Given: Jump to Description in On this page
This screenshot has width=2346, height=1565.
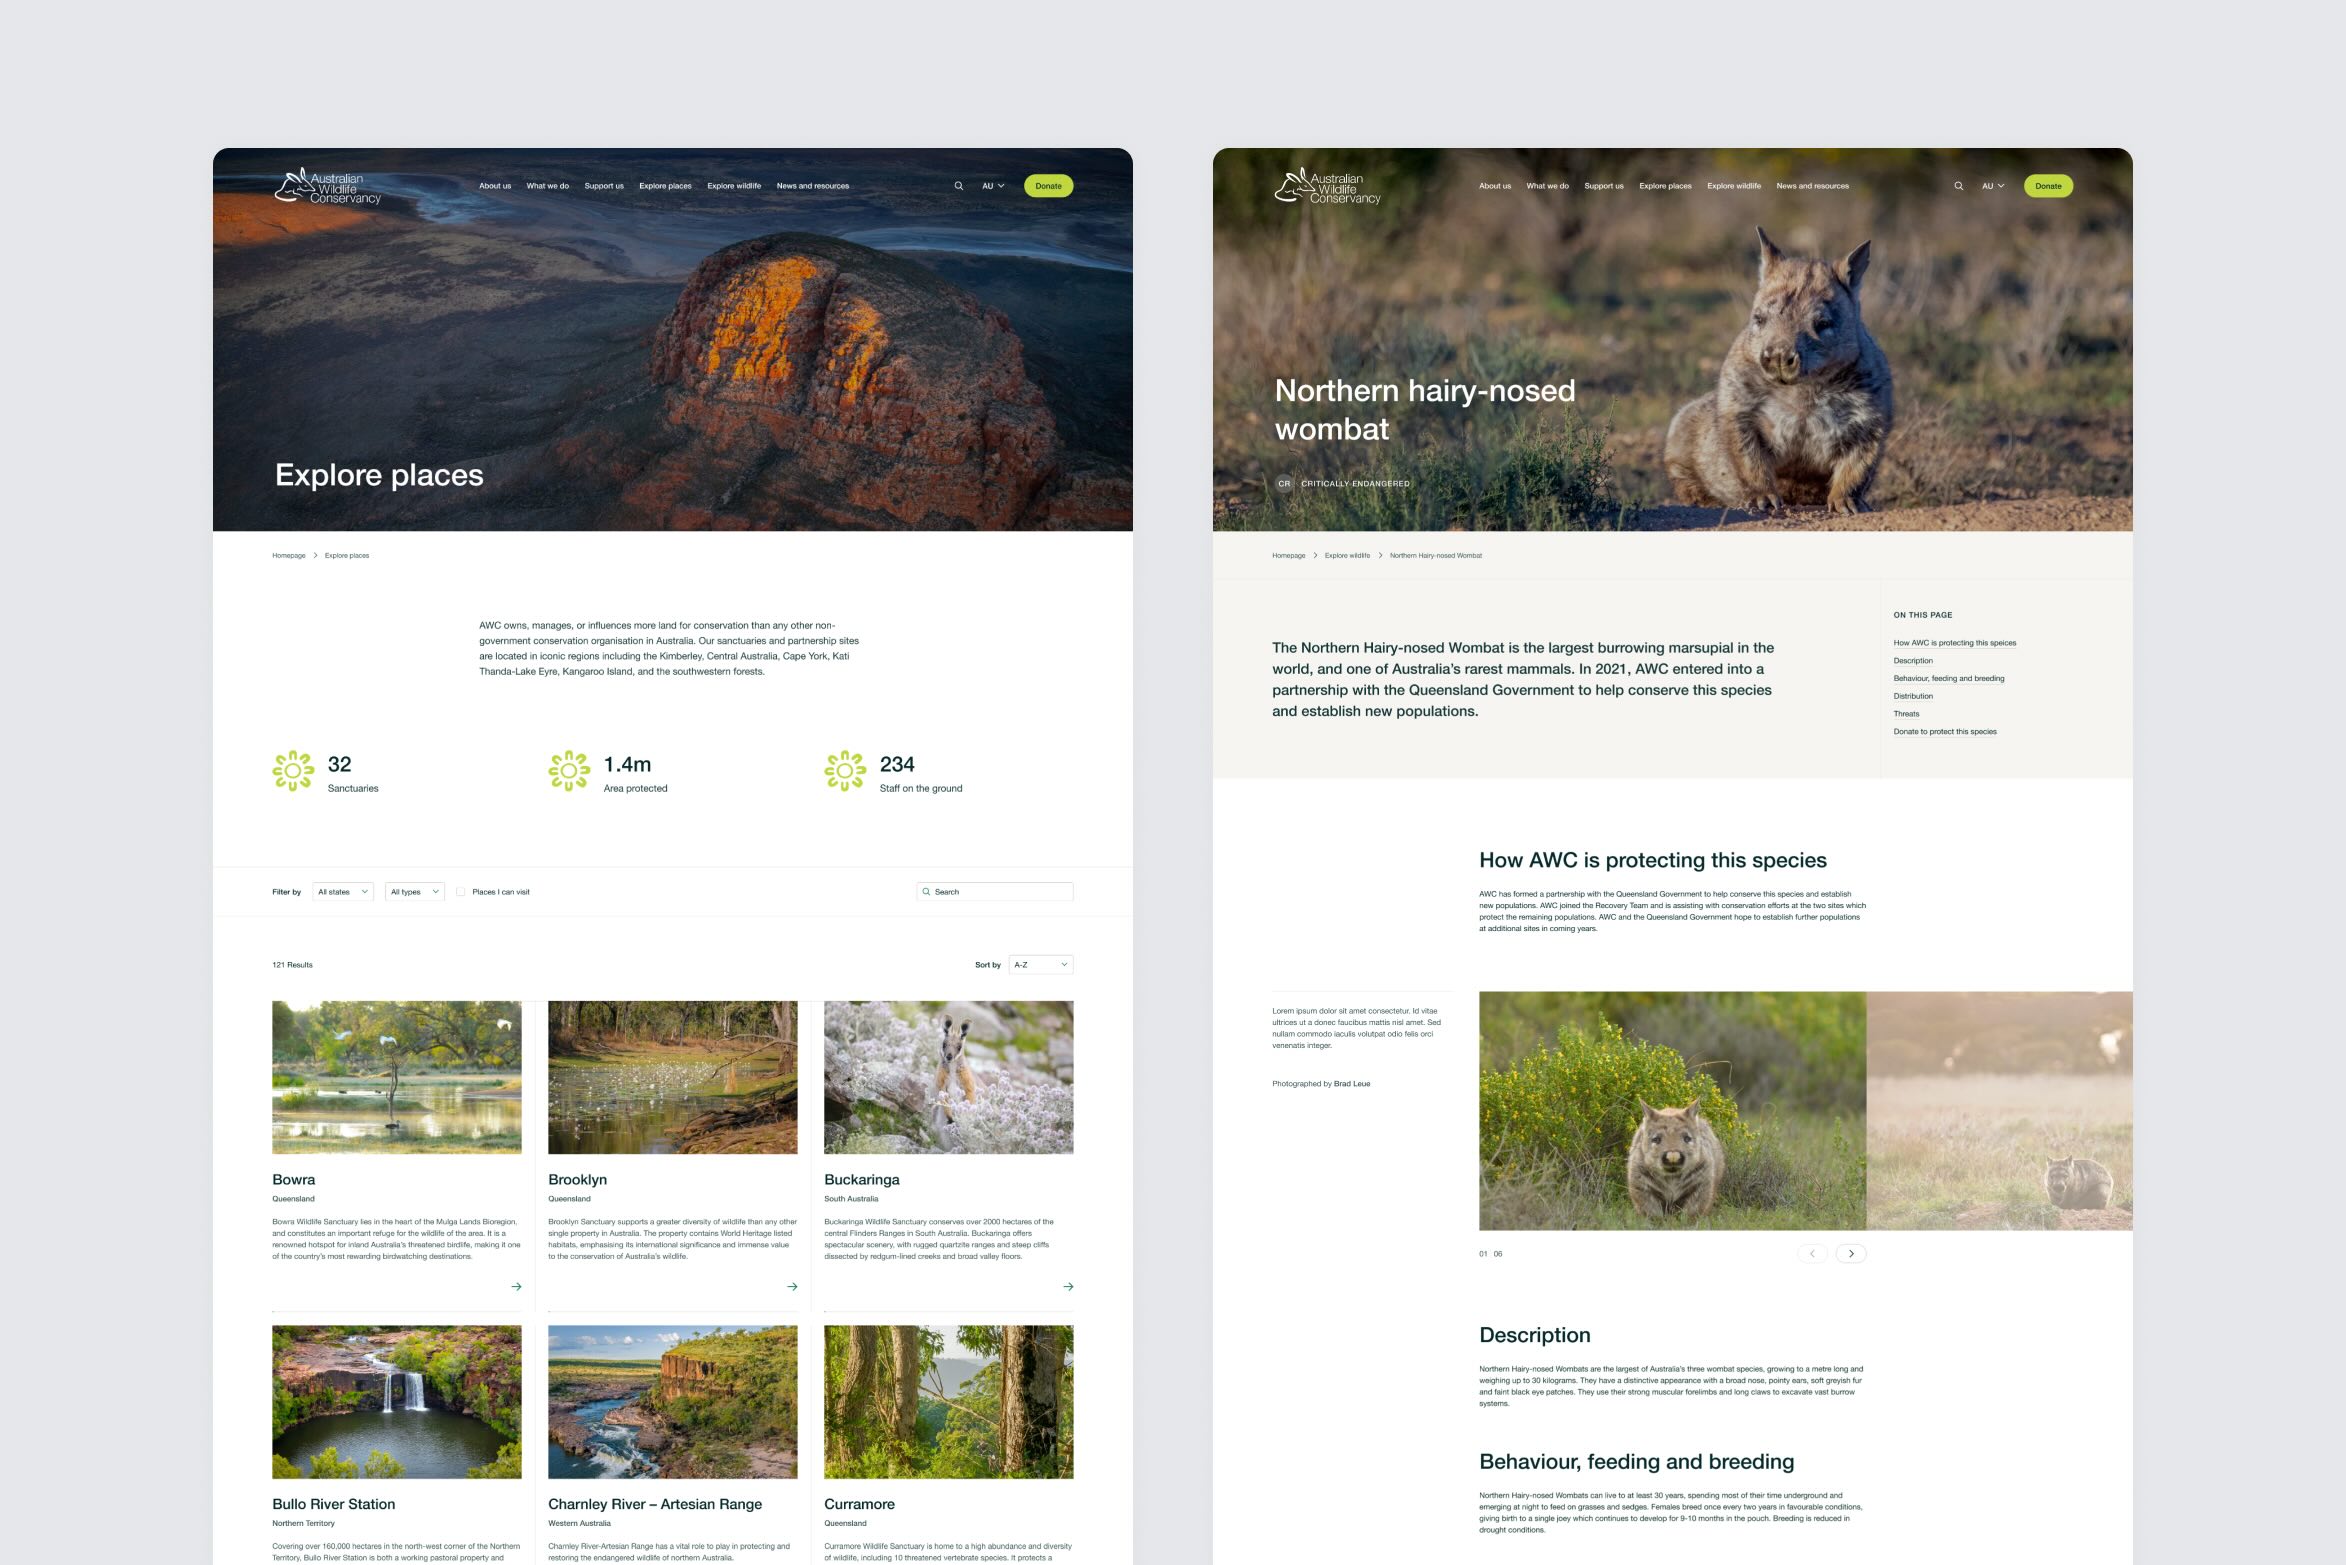Looking at the screenshot, I should pos(1913,661).
